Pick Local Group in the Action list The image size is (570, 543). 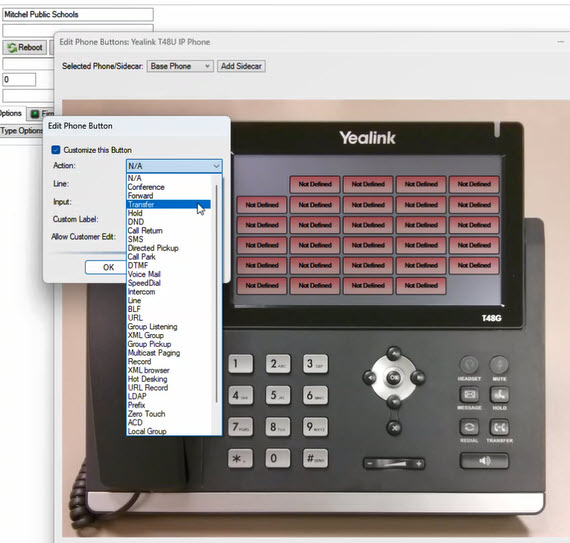coord(169,431)
